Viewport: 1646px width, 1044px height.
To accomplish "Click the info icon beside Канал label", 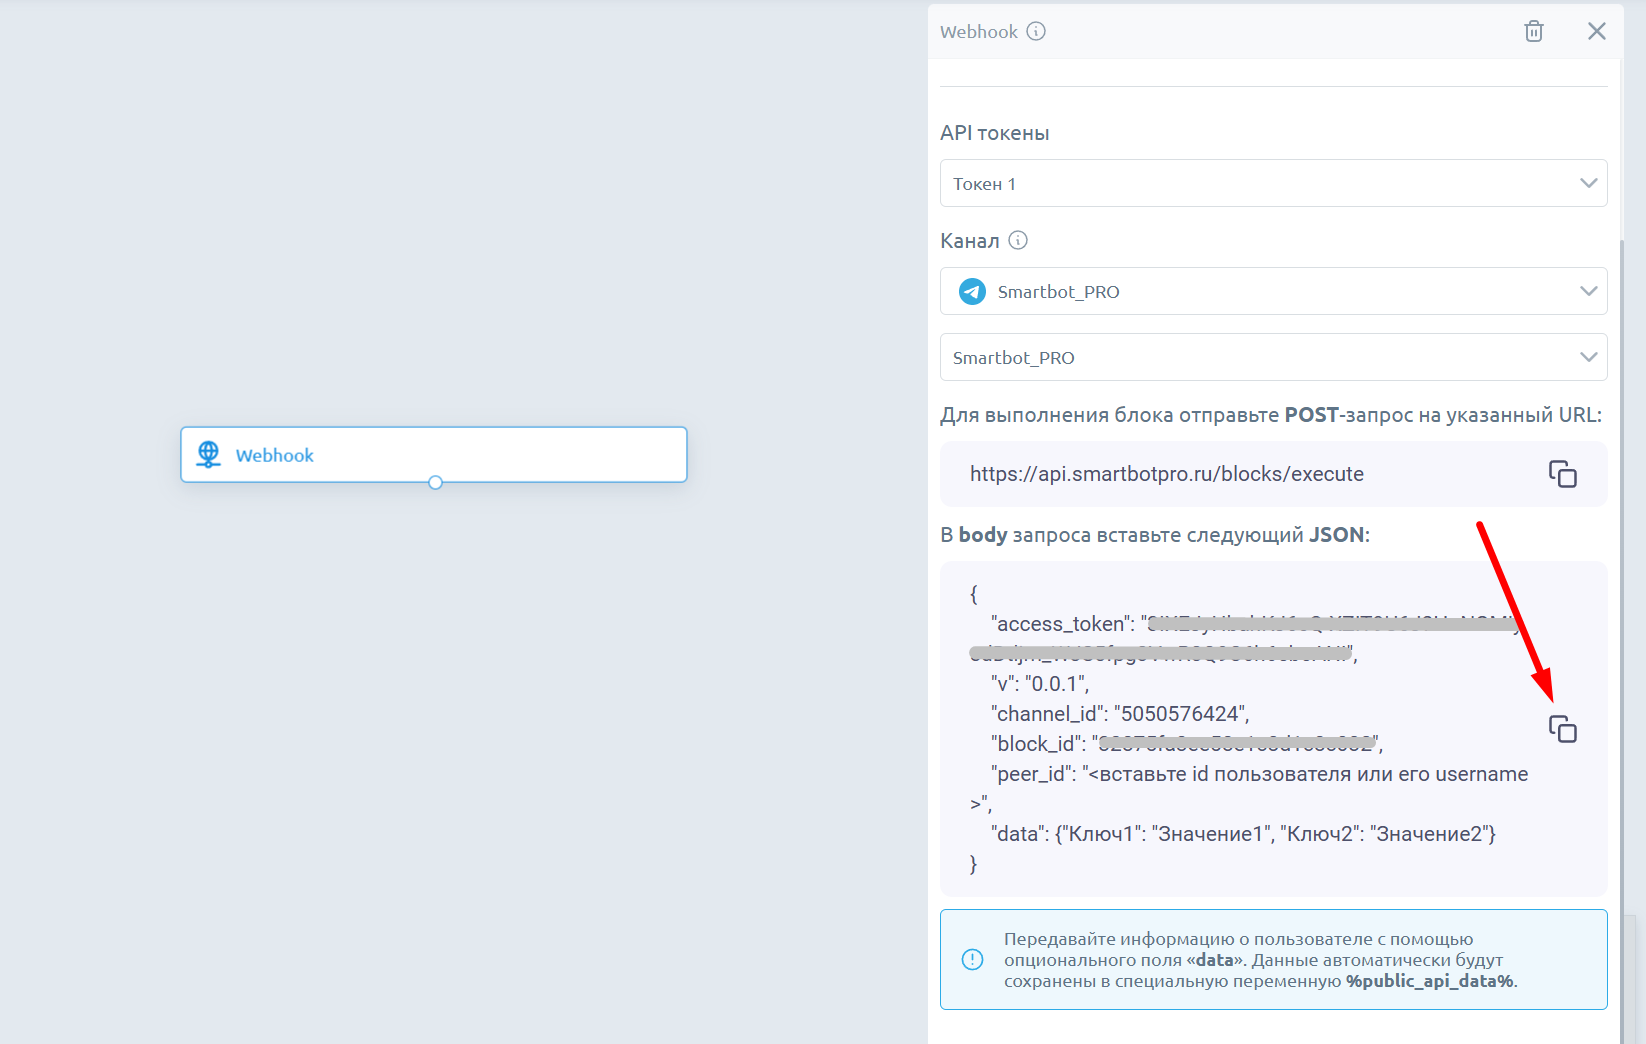I will pyautogui.click(x=1018, y=240).
